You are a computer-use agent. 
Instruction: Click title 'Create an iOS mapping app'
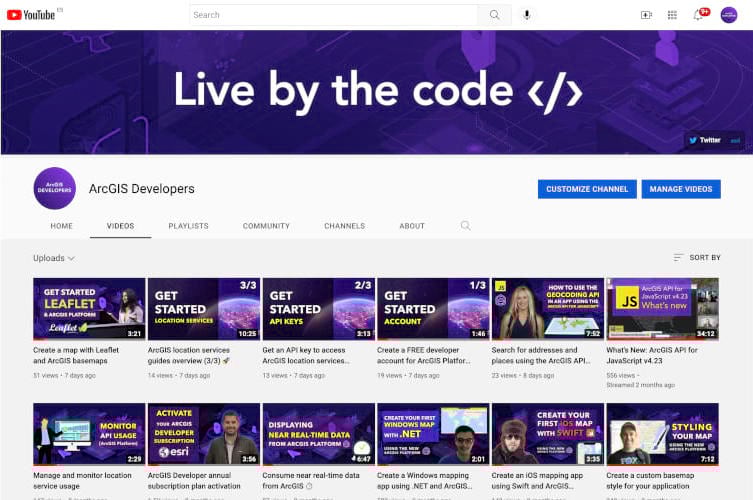click(x=537, y=481)
